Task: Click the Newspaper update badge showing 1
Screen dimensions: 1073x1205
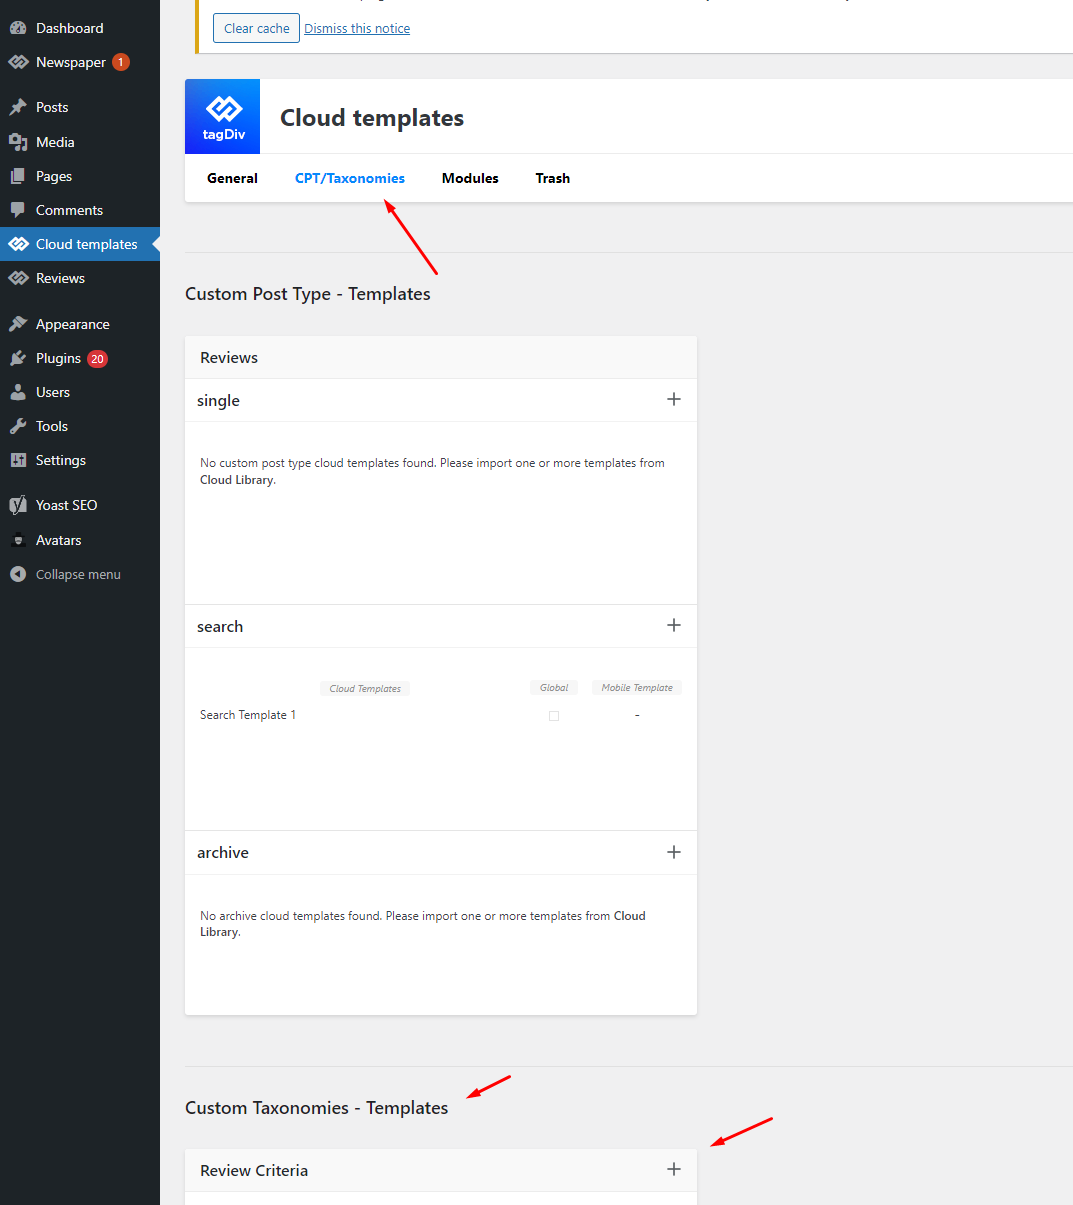Action: 121,62
